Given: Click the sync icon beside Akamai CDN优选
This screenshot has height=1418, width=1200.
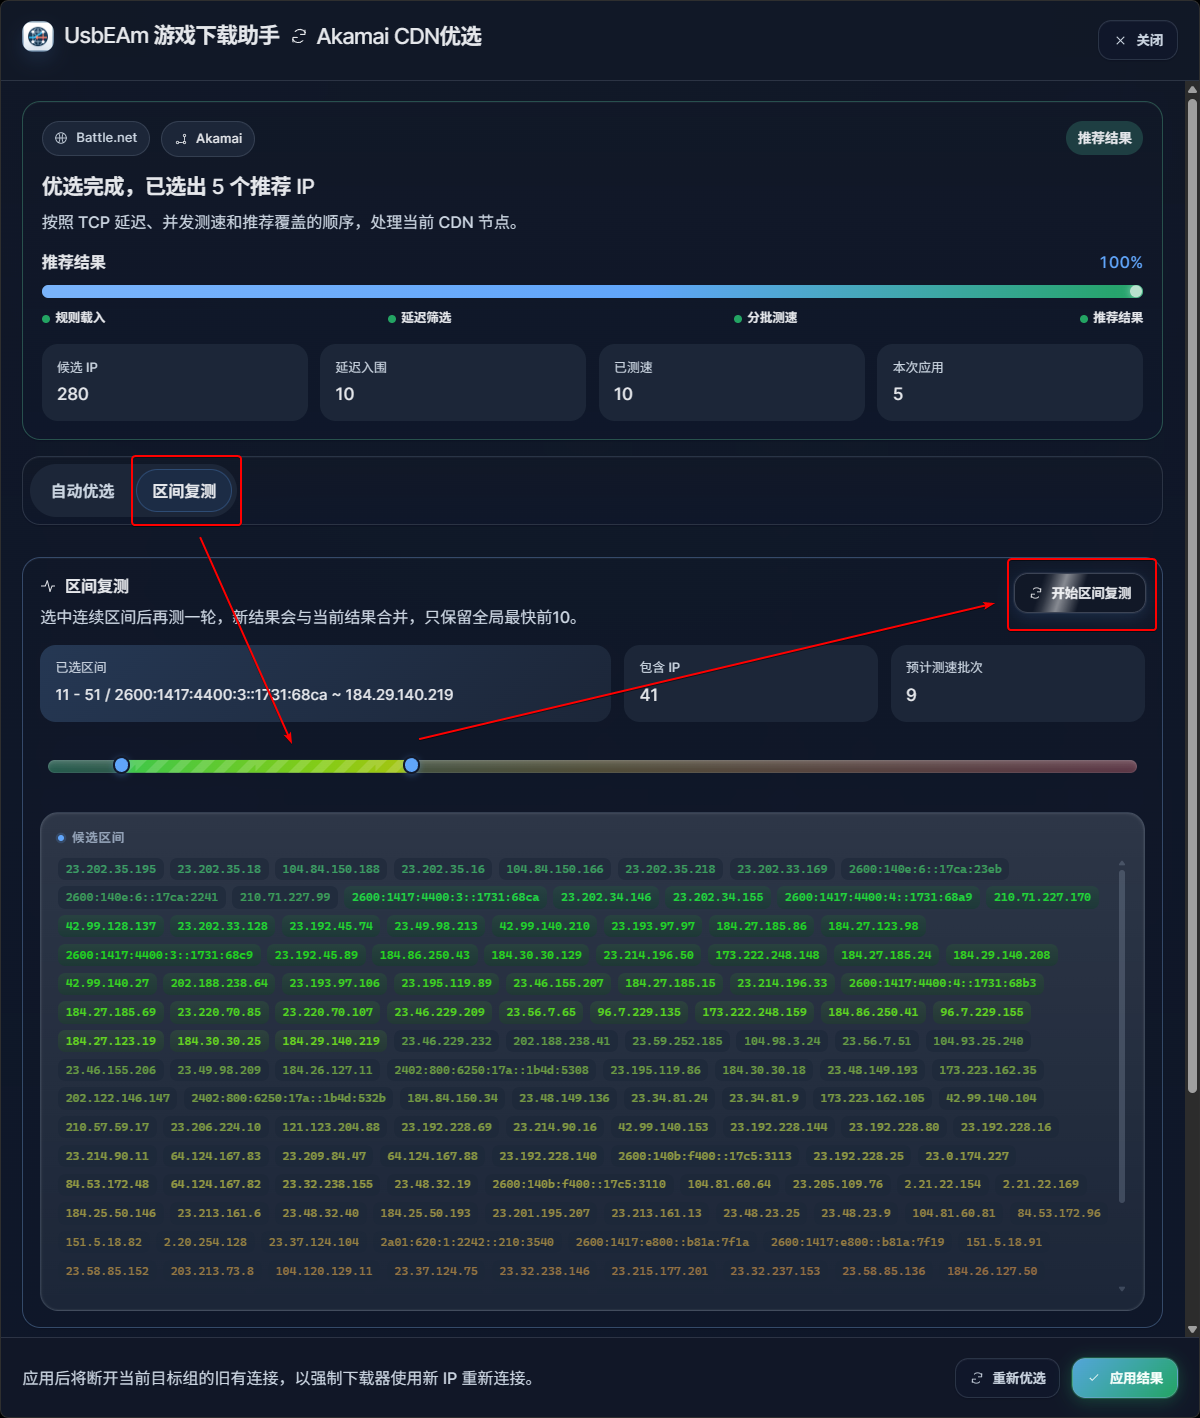Looking at the screenshot, I should [298, 37].
